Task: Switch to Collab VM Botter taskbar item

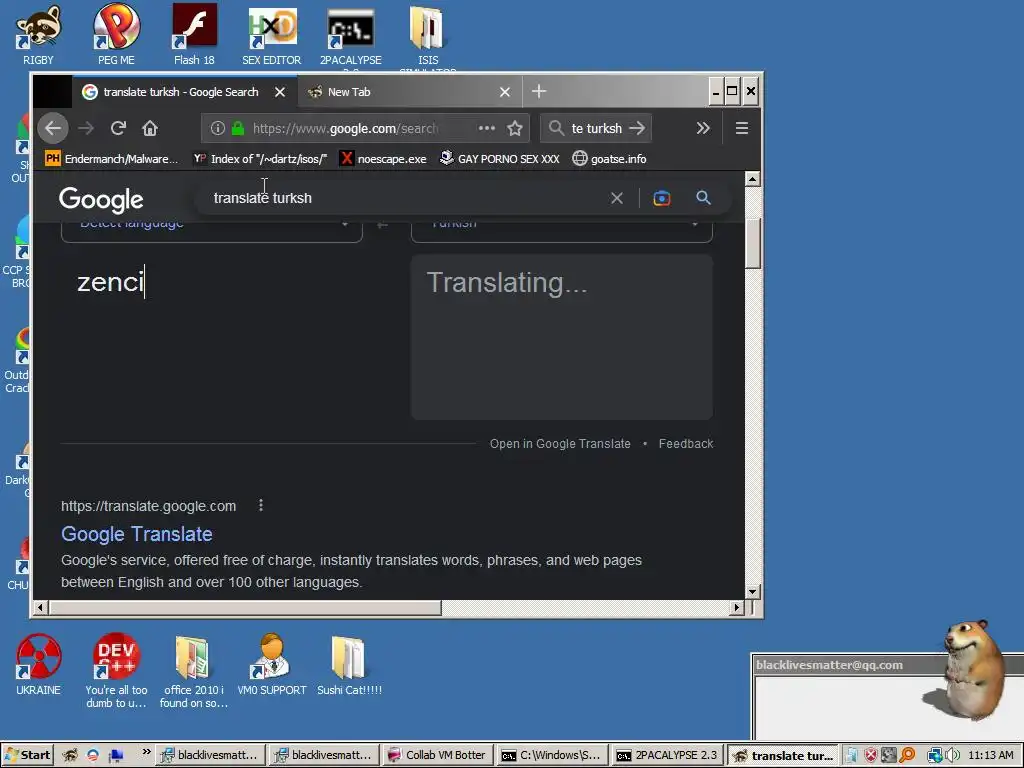Action: click(x=437, y=755)
